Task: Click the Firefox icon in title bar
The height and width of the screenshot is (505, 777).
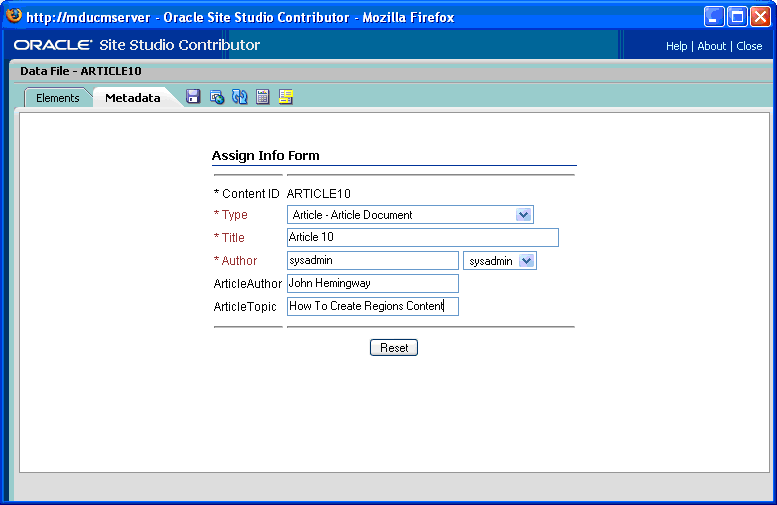Action: point(13,16)
